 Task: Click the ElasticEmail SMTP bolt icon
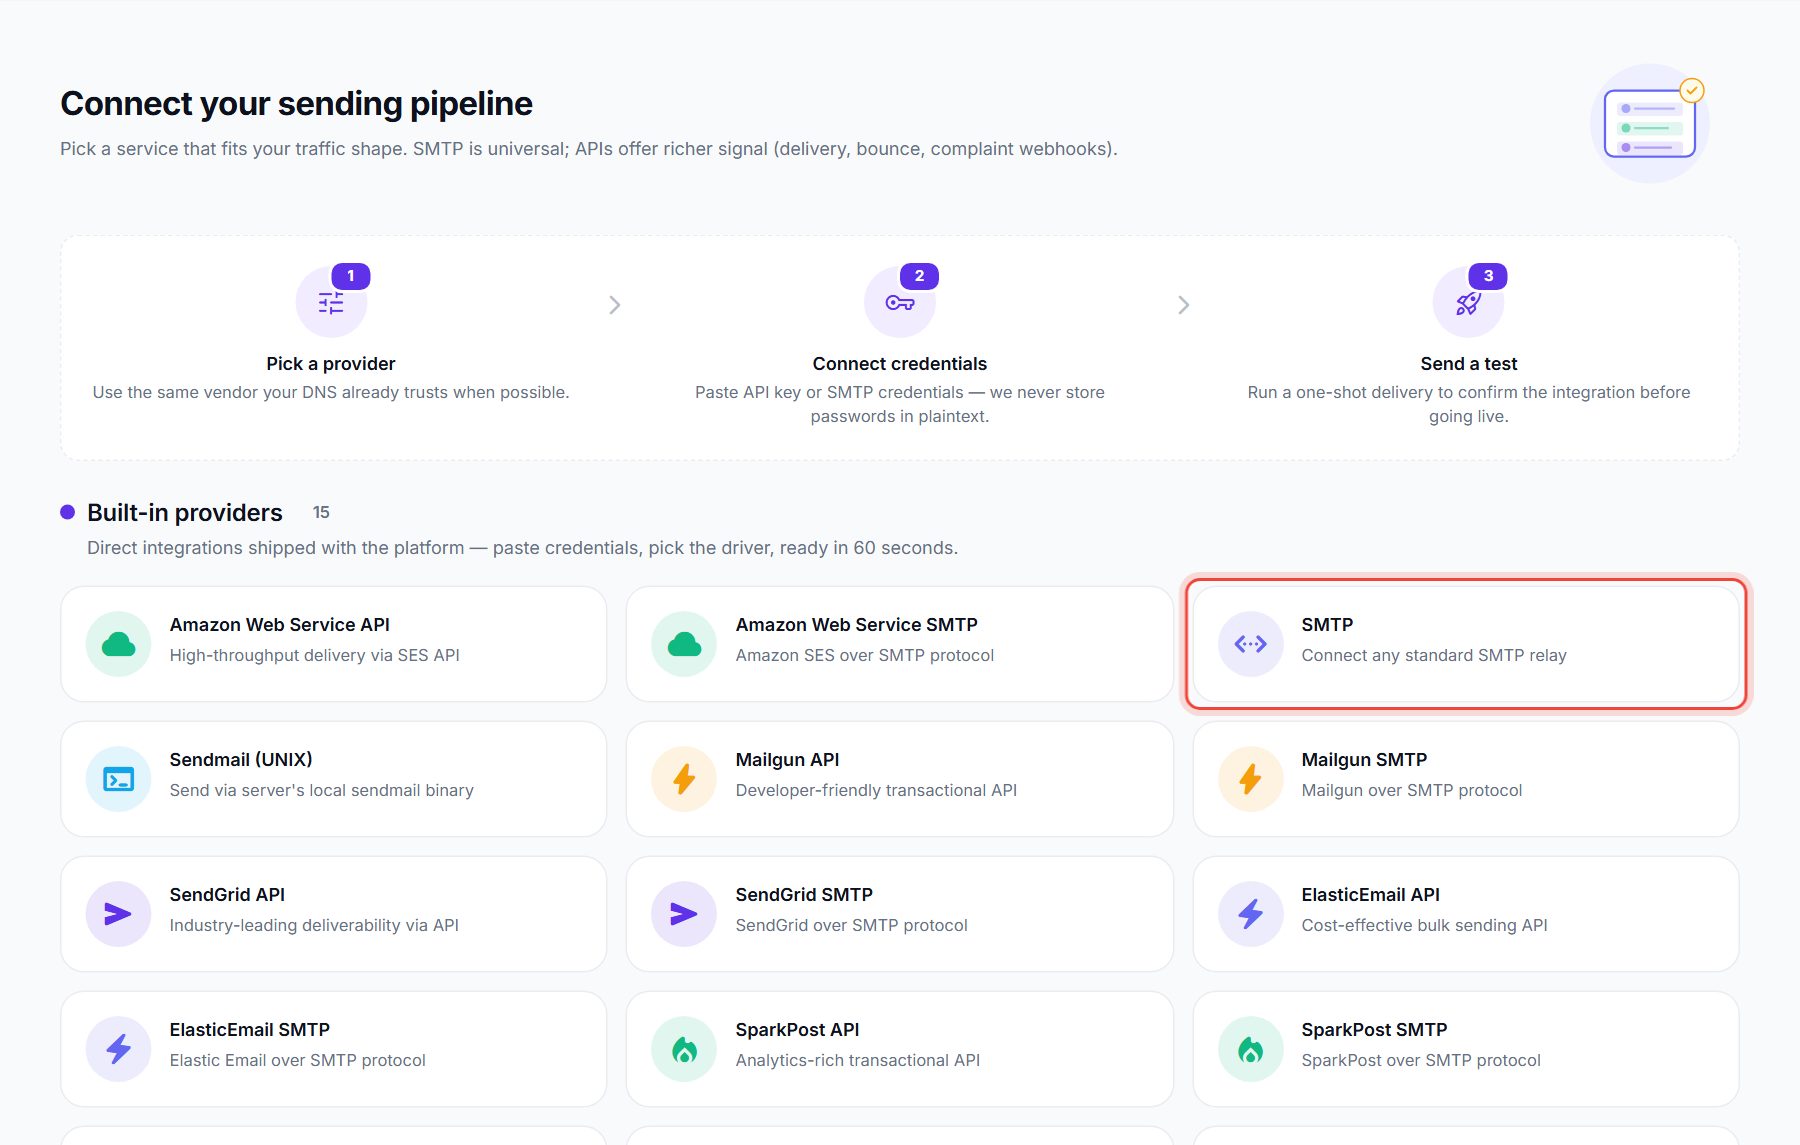tap(118, 1049)
